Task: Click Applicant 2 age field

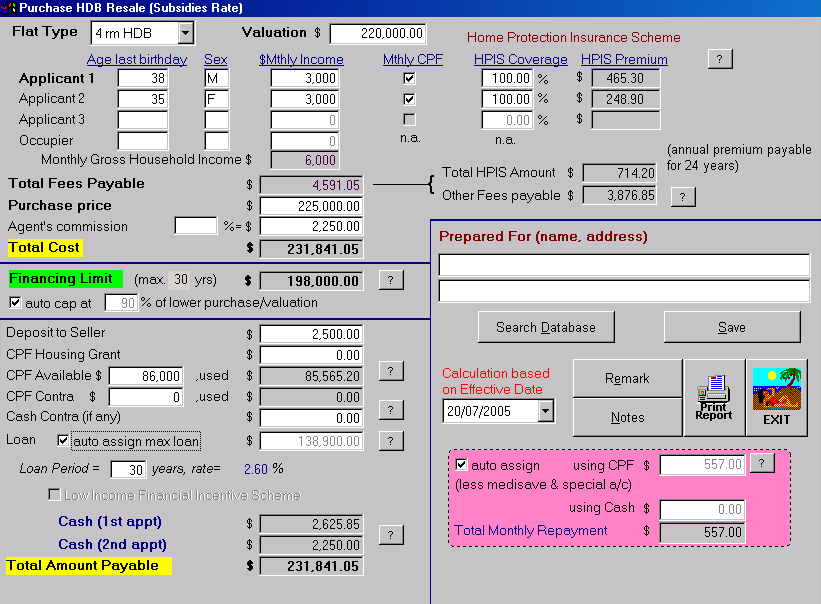Action: pos(142,99)
